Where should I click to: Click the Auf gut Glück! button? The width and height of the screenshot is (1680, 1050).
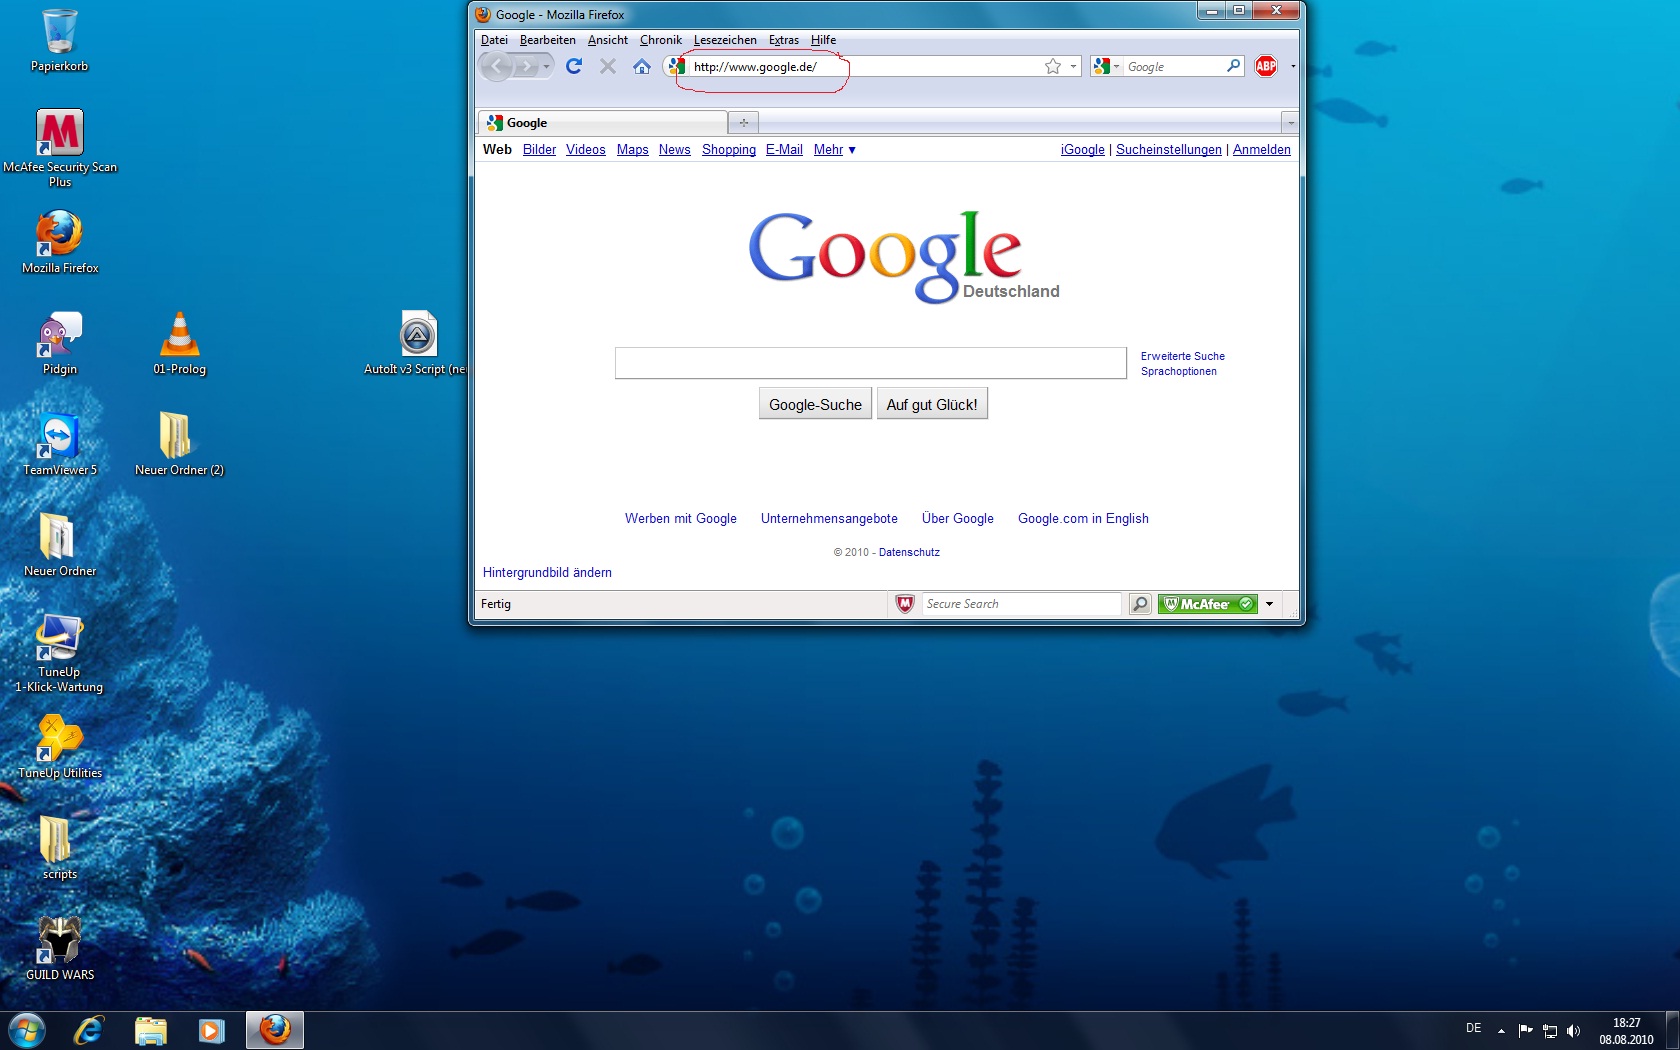click(x=932, y=404)
